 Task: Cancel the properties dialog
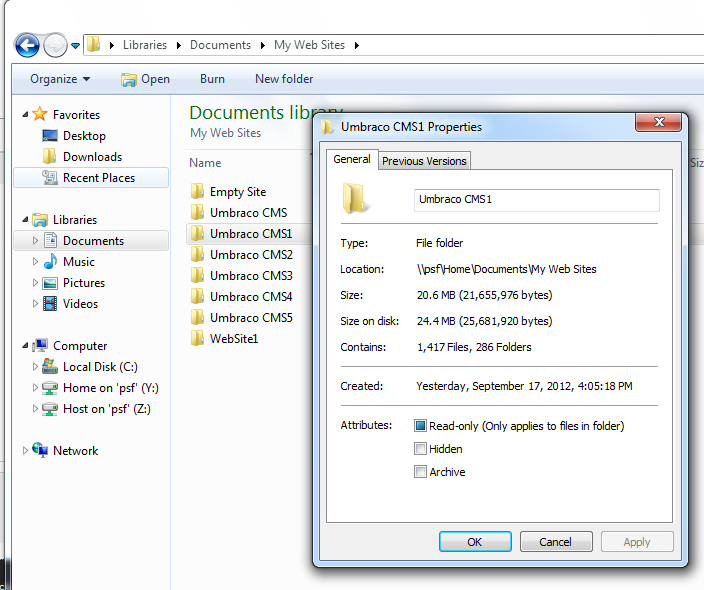556,542
